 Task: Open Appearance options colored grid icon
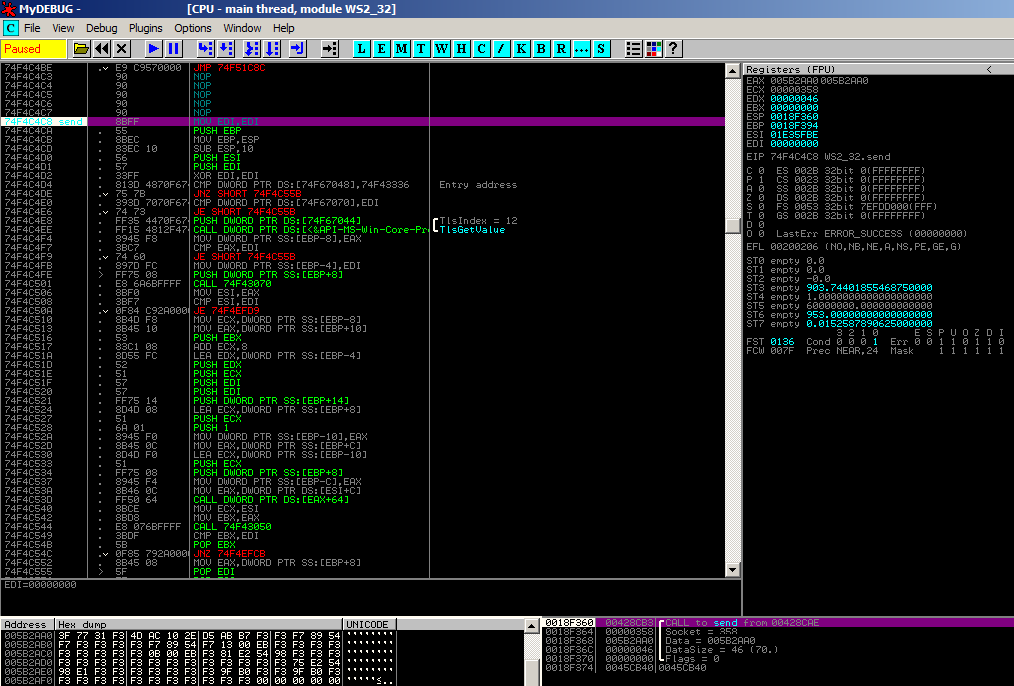click(654, 48)
